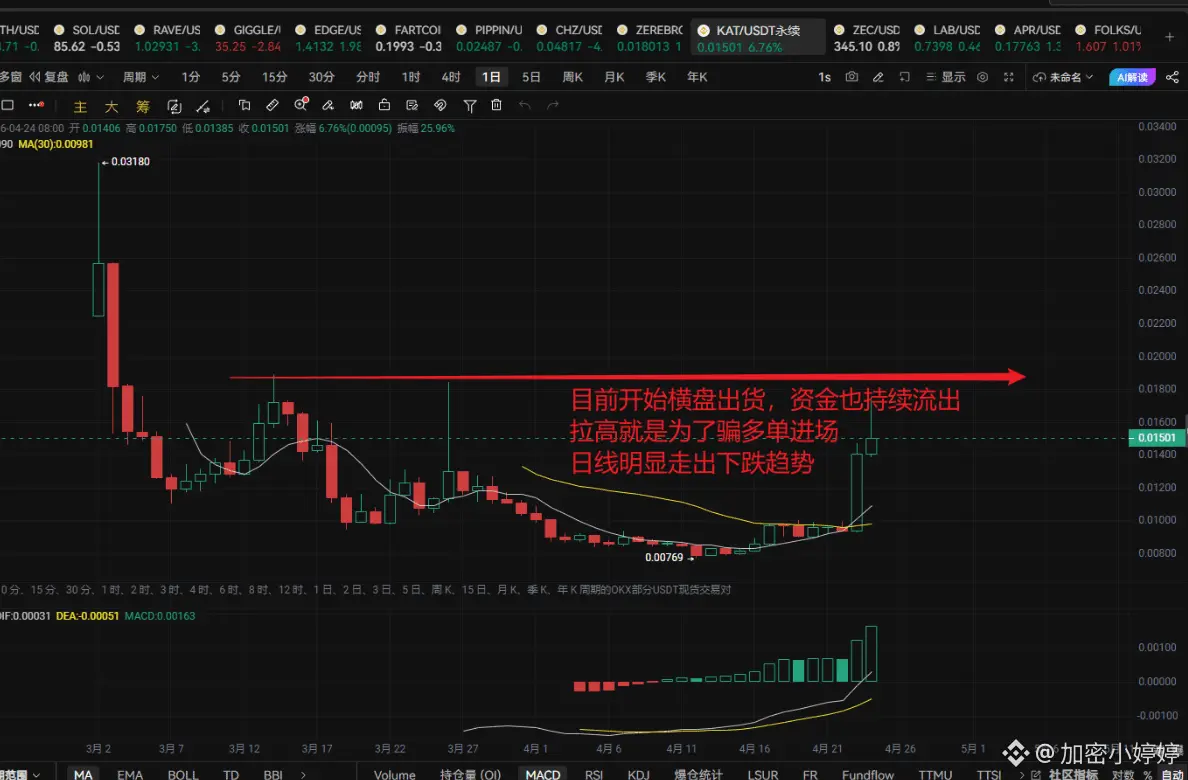
Task: Select the brush paint tool icon
Action: coord(328,105)
